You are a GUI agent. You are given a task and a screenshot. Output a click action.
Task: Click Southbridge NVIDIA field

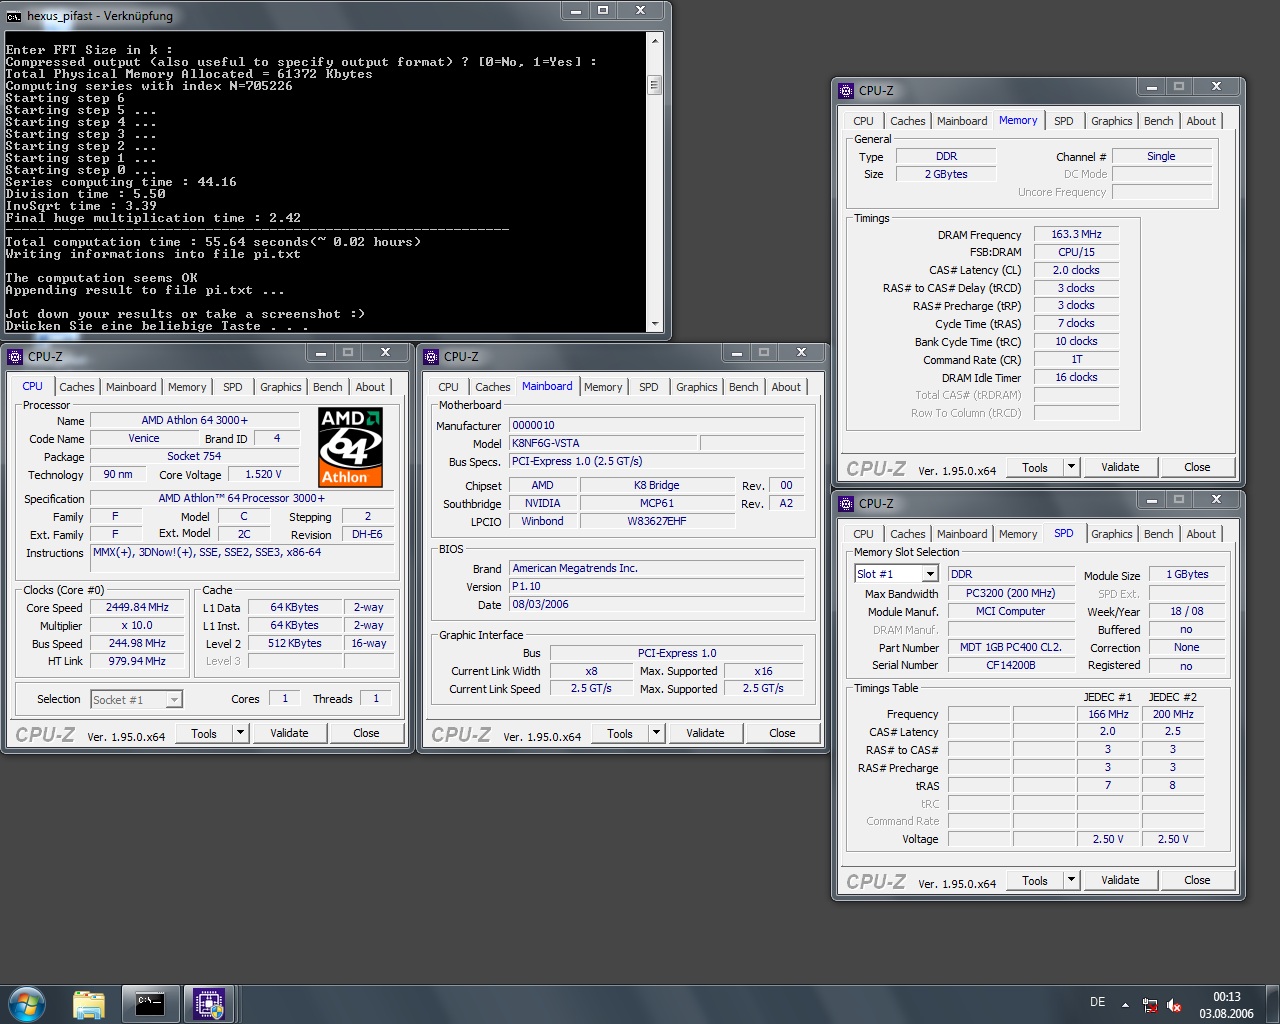tap(542, 503)
